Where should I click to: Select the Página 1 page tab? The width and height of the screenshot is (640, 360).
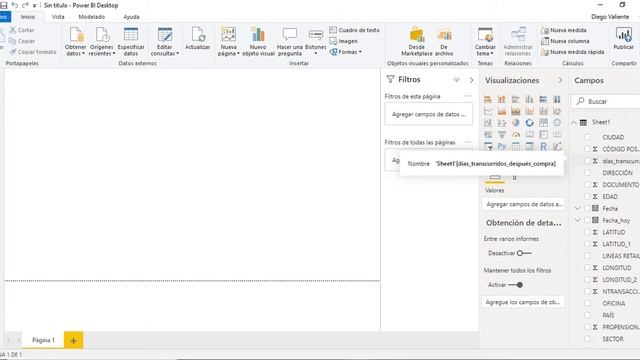click(x=43, y=340)
